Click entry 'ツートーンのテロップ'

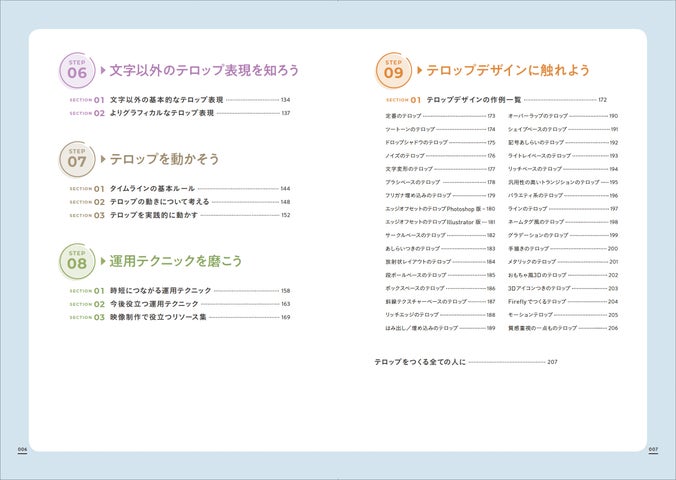point(410,129)
